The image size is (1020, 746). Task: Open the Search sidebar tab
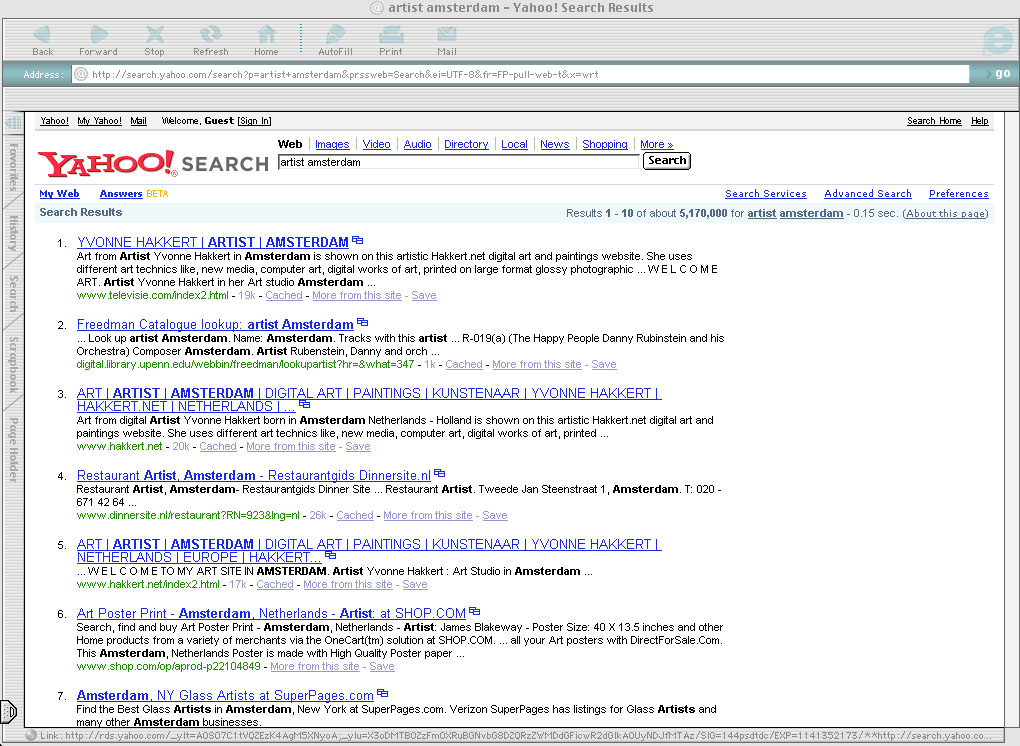(x=12, y=293)
